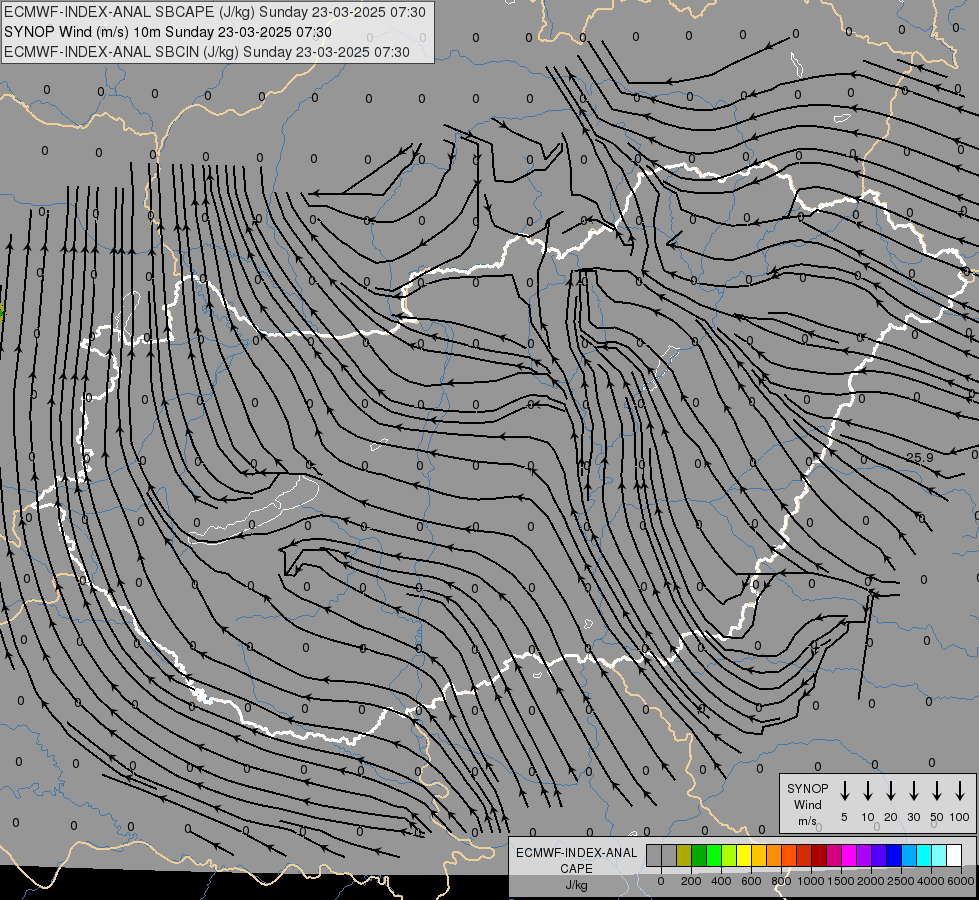Screen dimensions: 979x900
Task: Select the purple swatch at the 2000 tick
Action: 864,856
